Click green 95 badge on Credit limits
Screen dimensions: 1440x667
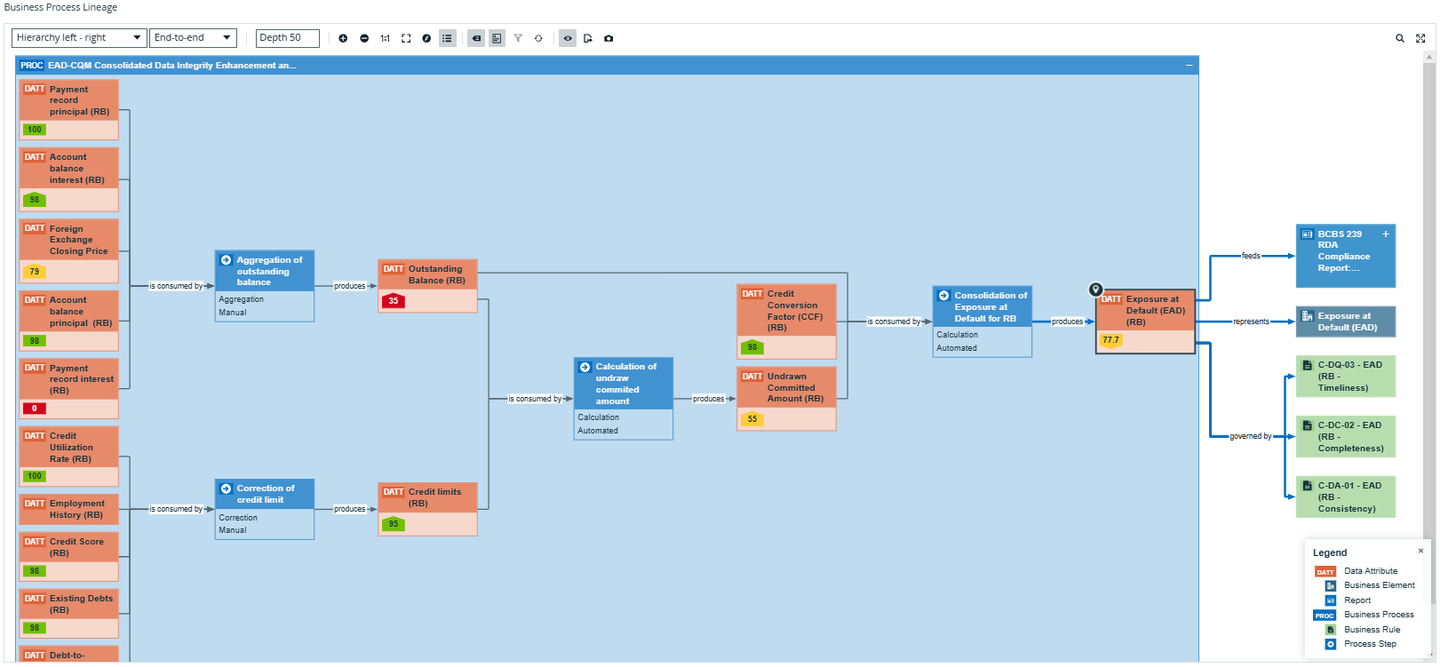tap(393, 524)
